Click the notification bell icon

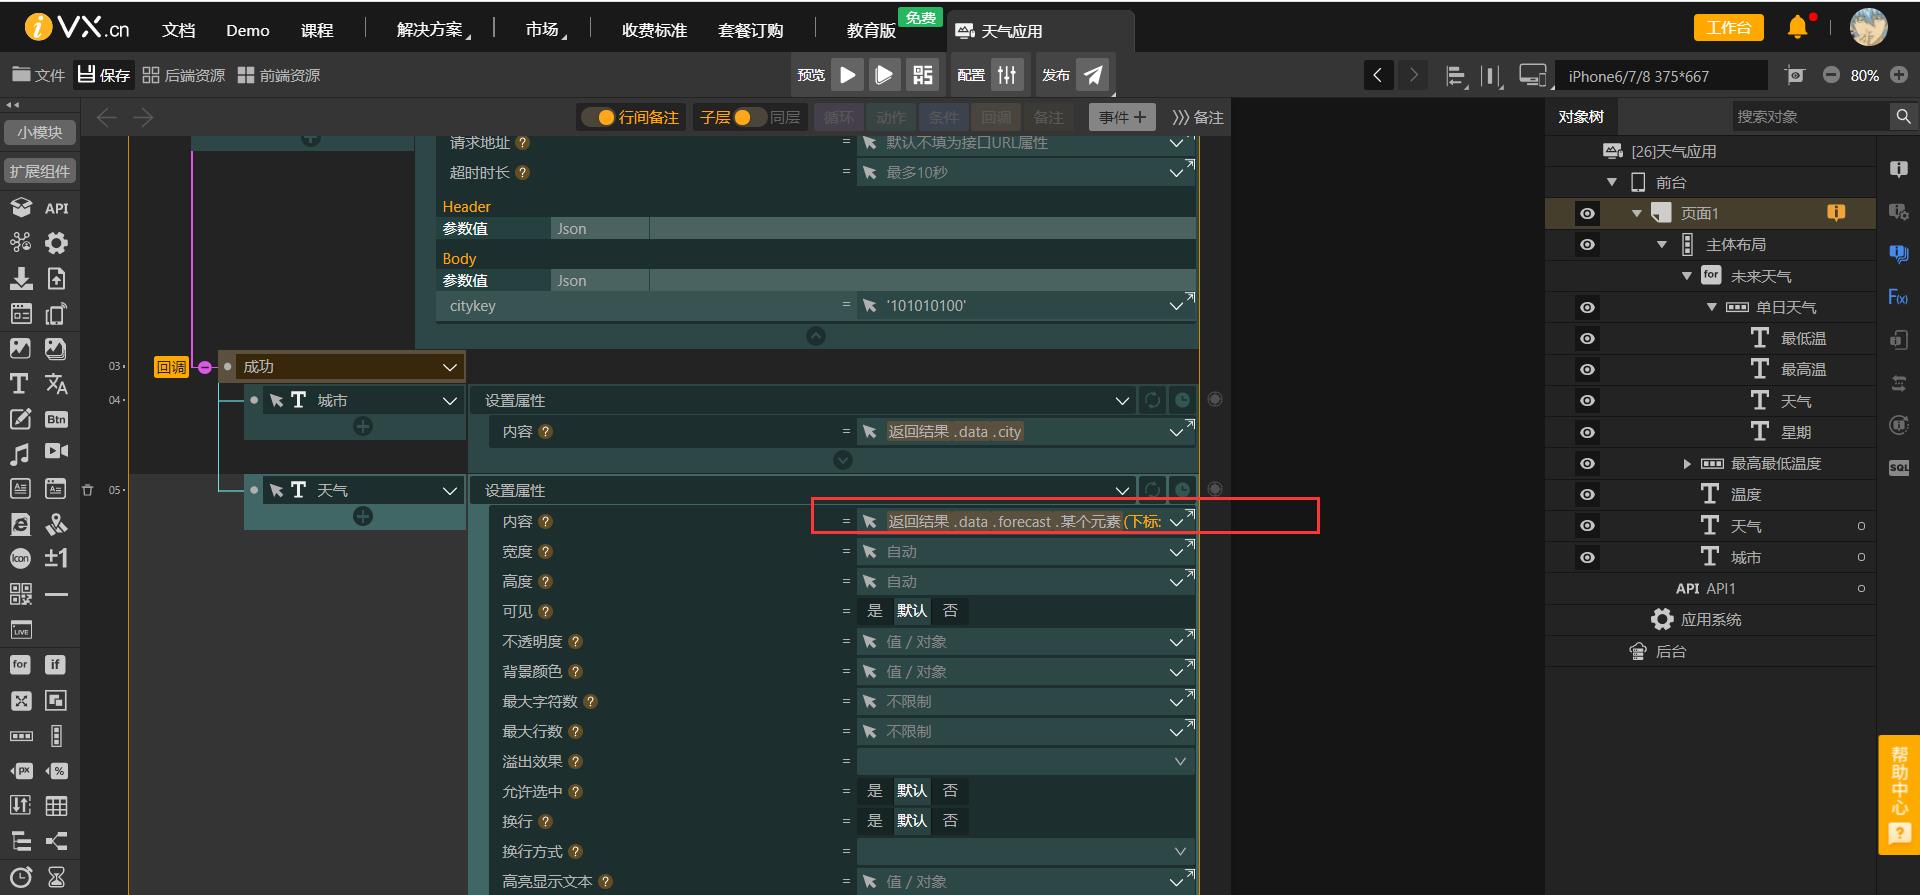(x=1798, y=27)
